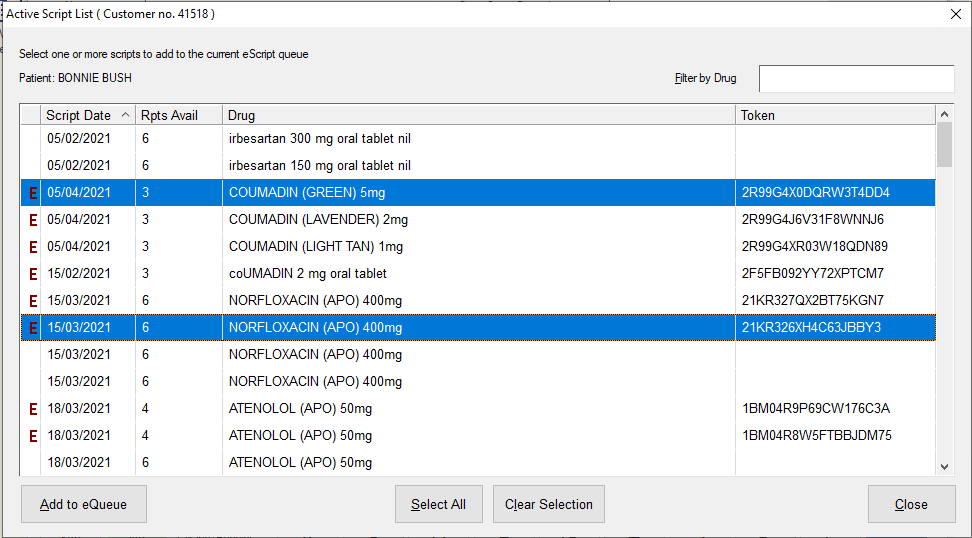
Task: Click the Close button at bottom right
Action: pos(911,504)
